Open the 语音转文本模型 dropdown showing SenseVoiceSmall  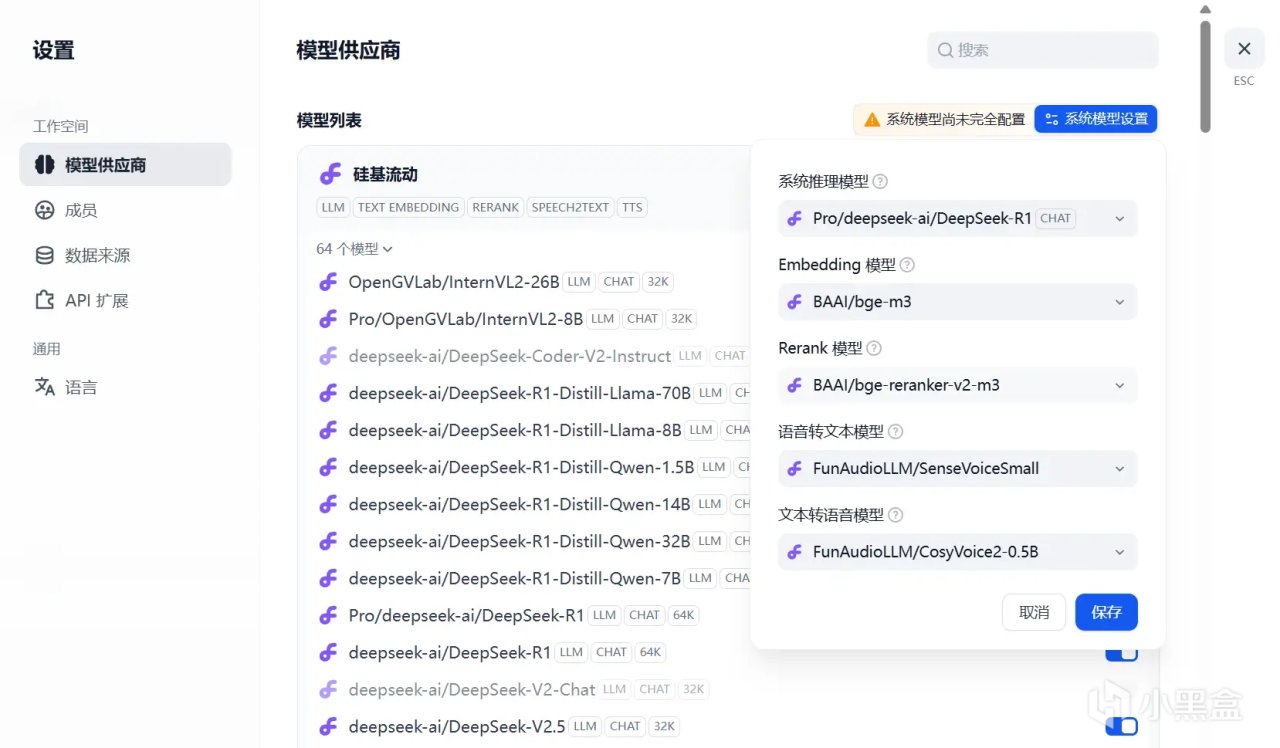(958, 468)
